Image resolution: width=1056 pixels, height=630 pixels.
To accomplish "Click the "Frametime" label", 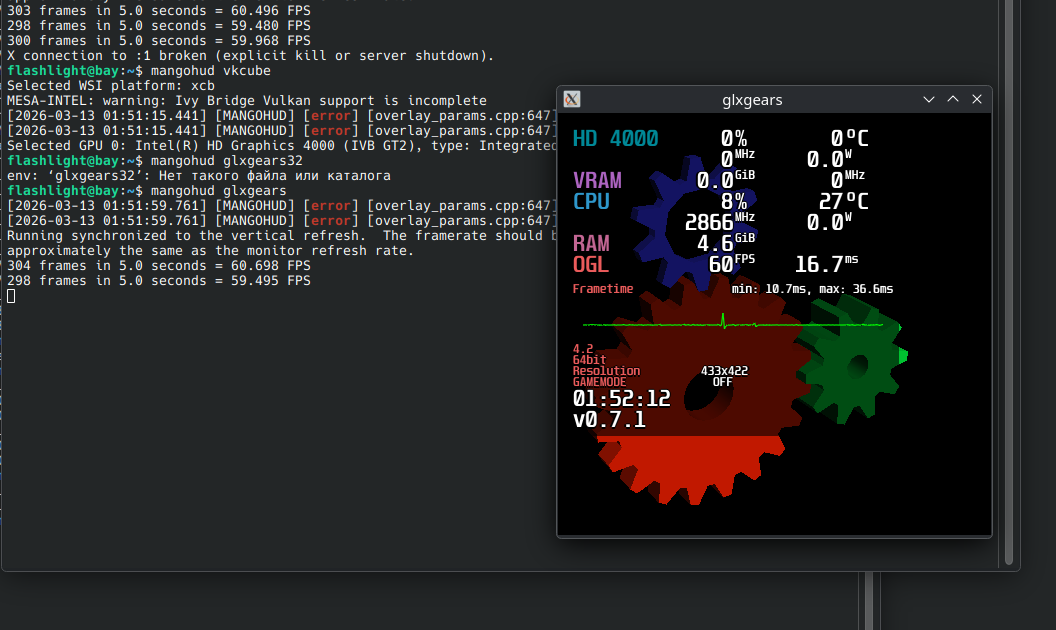I will 603,288.
